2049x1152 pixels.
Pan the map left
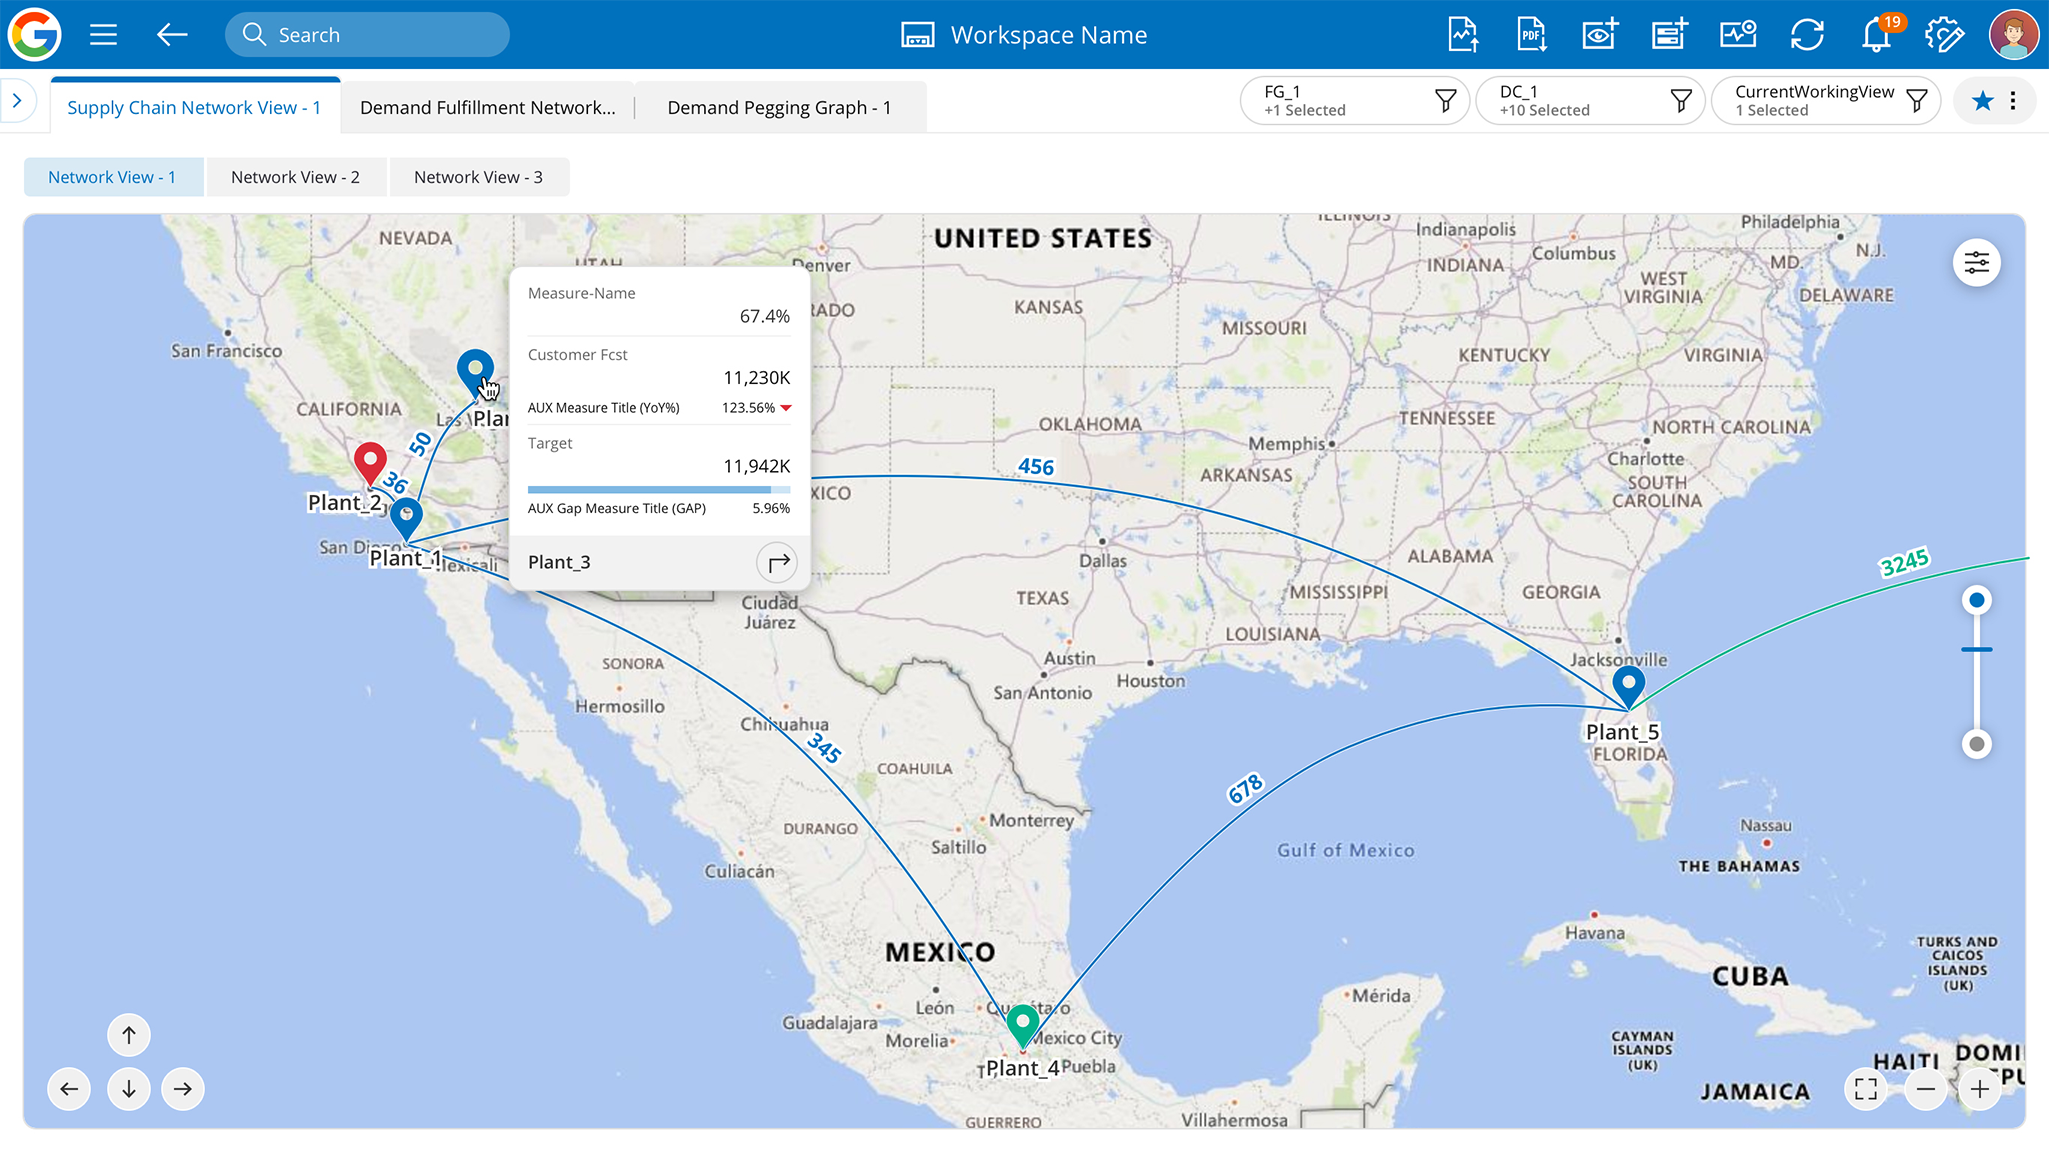(x=69, y=1089)
